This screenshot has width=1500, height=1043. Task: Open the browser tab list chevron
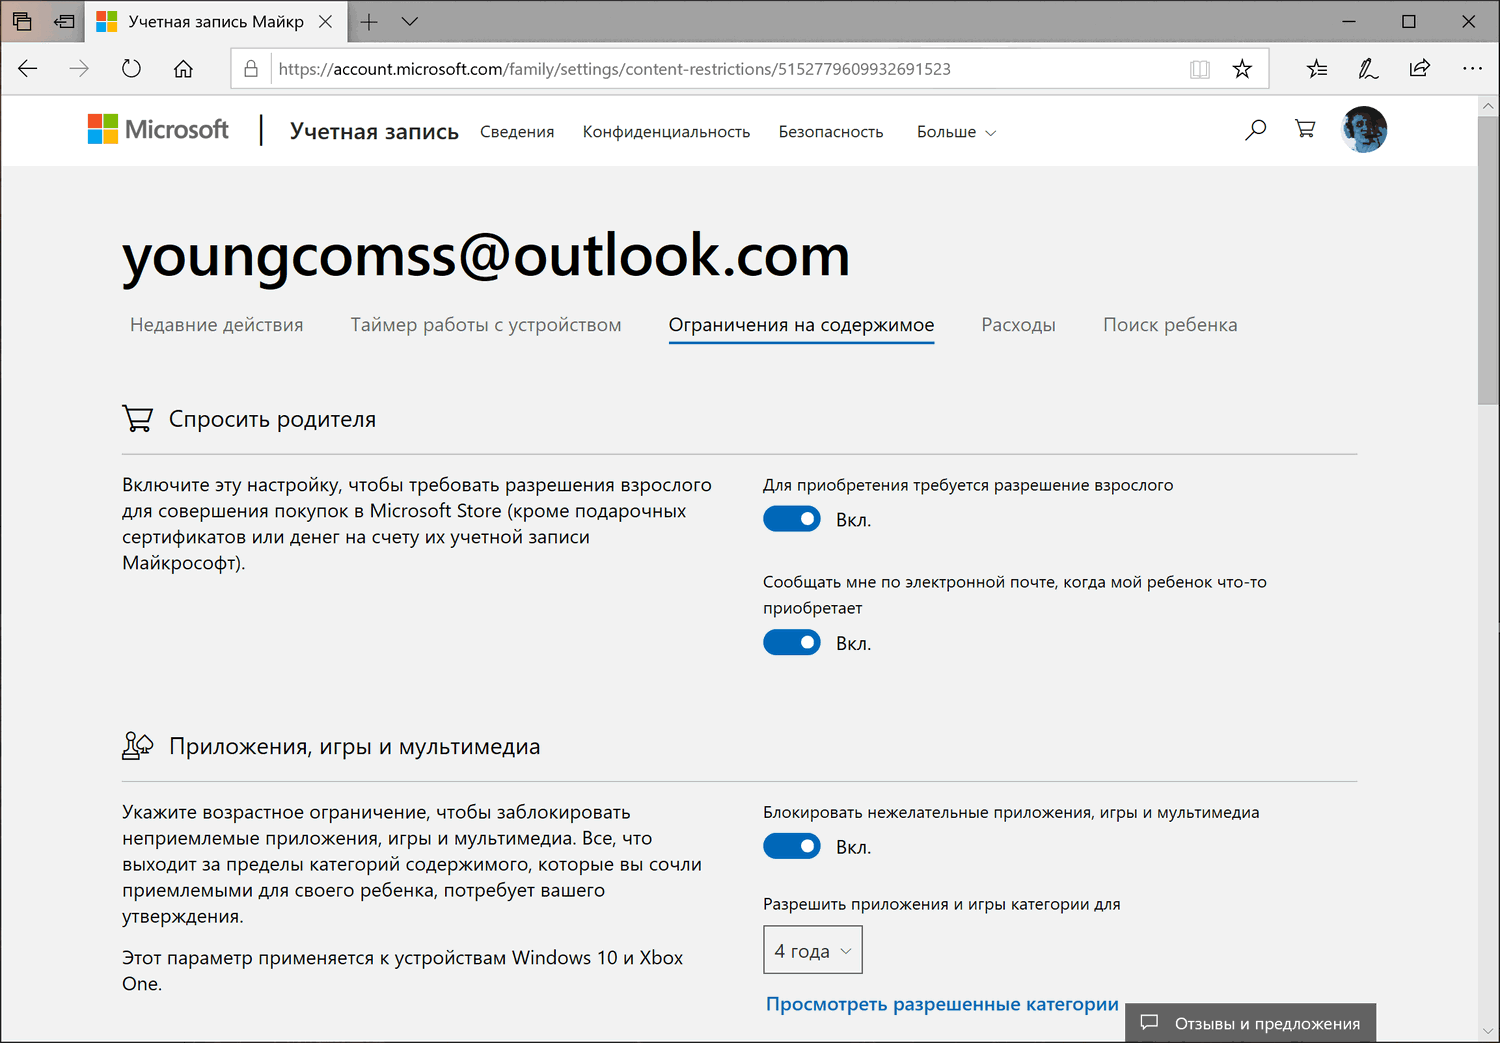pyautogui.click(x=409, y=21)
